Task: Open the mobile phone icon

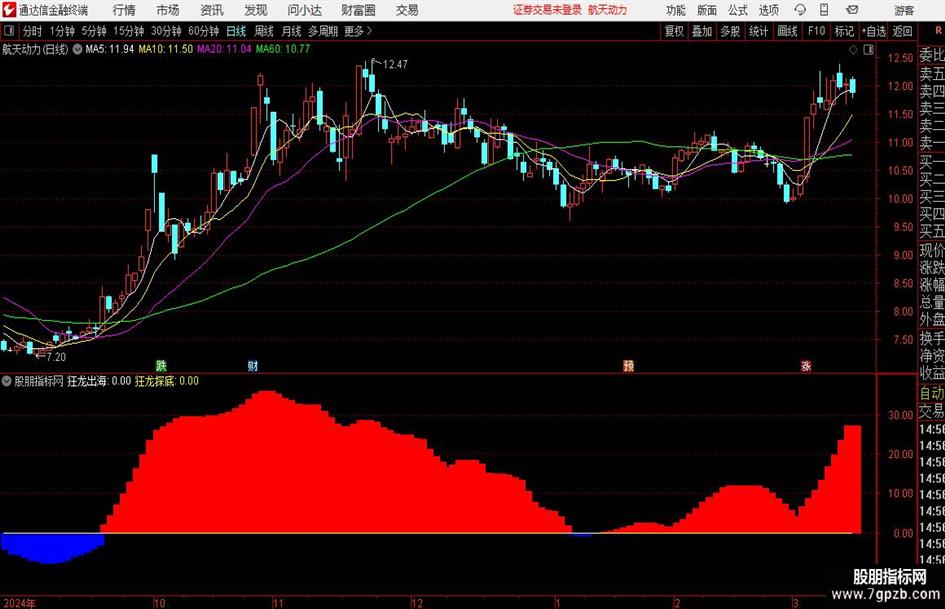Action: click(824, 10)
